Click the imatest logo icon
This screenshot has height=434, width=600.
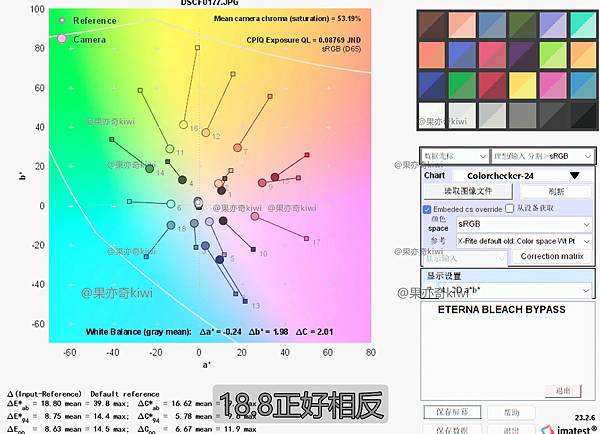click(548, 429)
